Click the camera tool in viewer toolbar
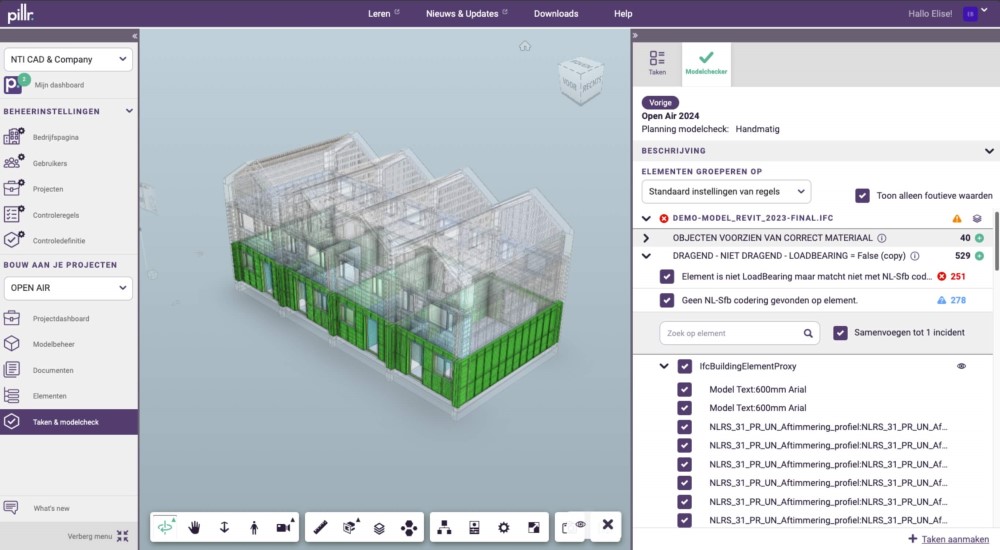The width and height of the screenshot is (1000, 550). 284,527
